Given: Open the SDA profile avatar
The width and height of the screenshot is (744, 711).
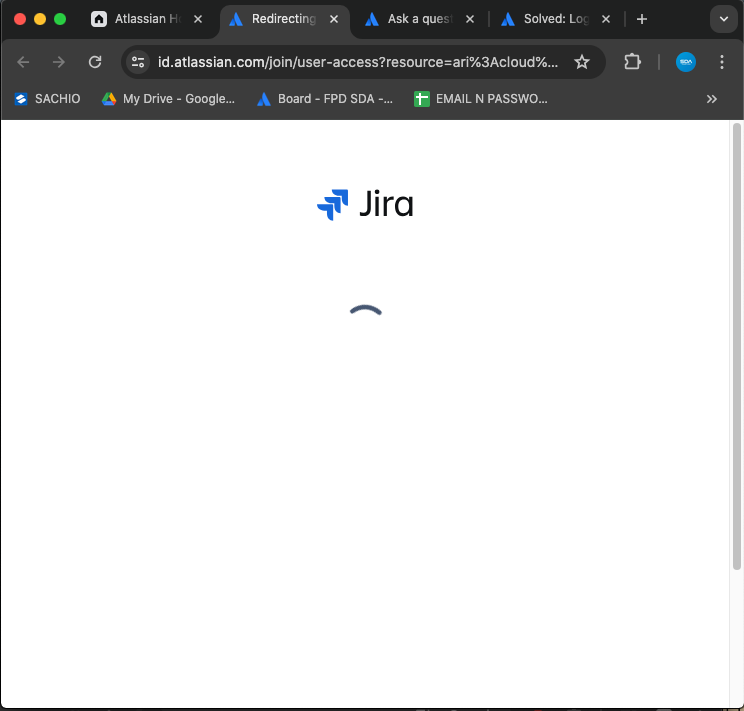Looking at the screenshot, I should click(686, 62).
